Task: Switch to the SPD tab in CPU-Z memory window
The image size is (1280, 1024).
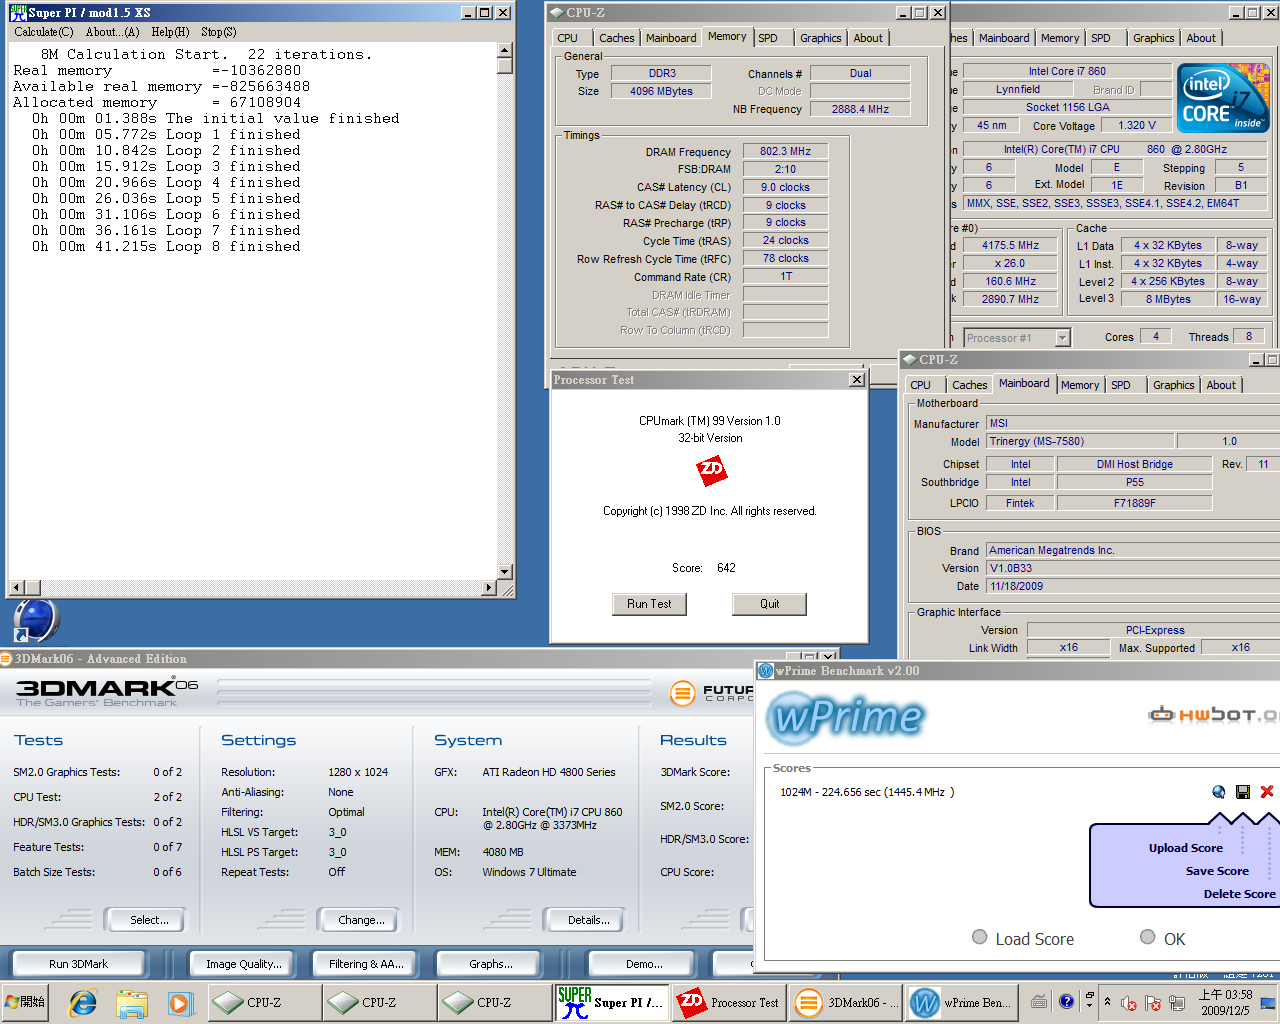Action: coord(768,38)
